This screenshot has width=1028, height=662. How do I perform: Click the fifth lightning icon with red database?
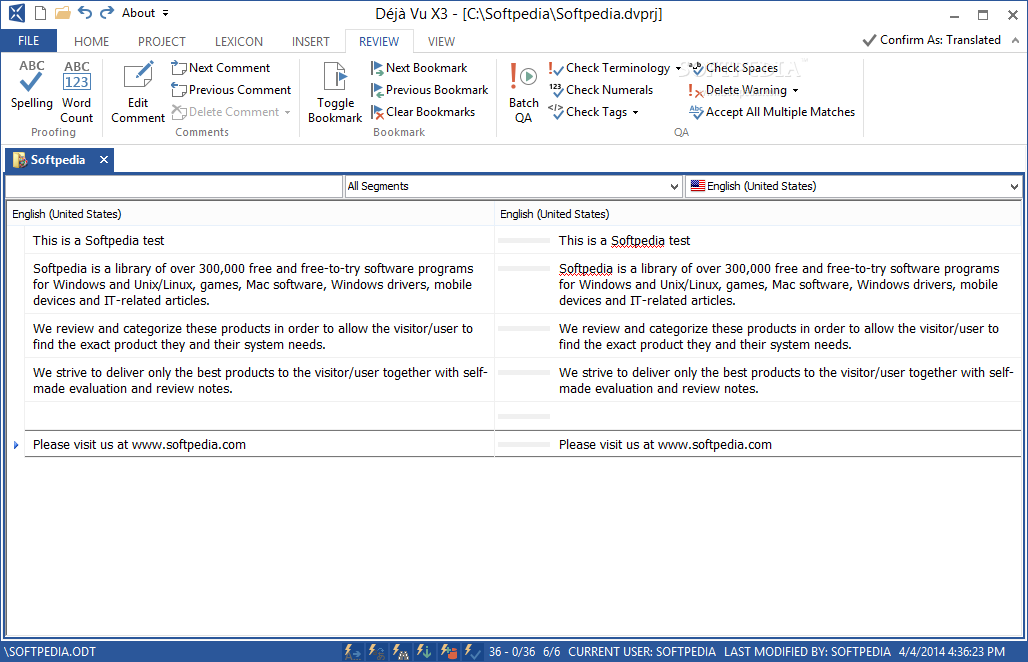[x=448, y=652]
